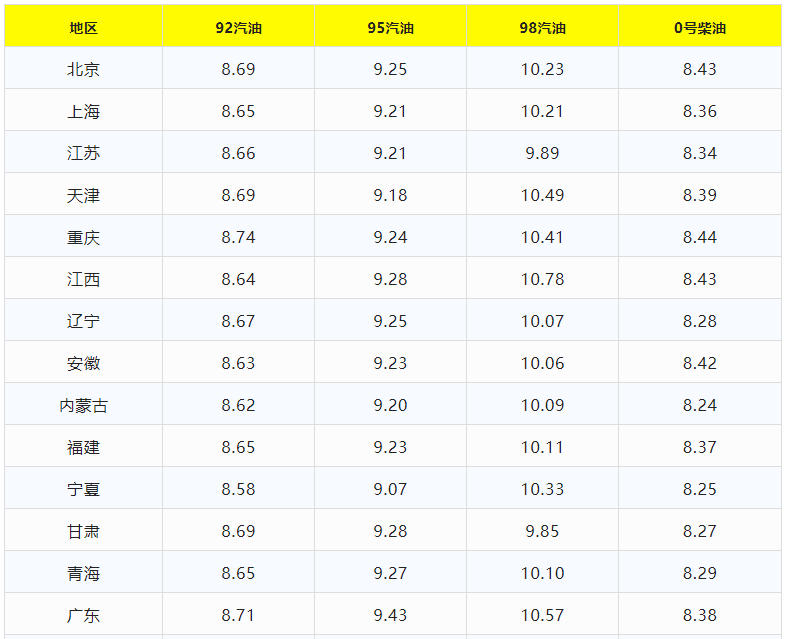The width and height of the screenshot is (786, 639).
Task: Select the 0号柴油 header cell
Action: click(x=699, y=28)
